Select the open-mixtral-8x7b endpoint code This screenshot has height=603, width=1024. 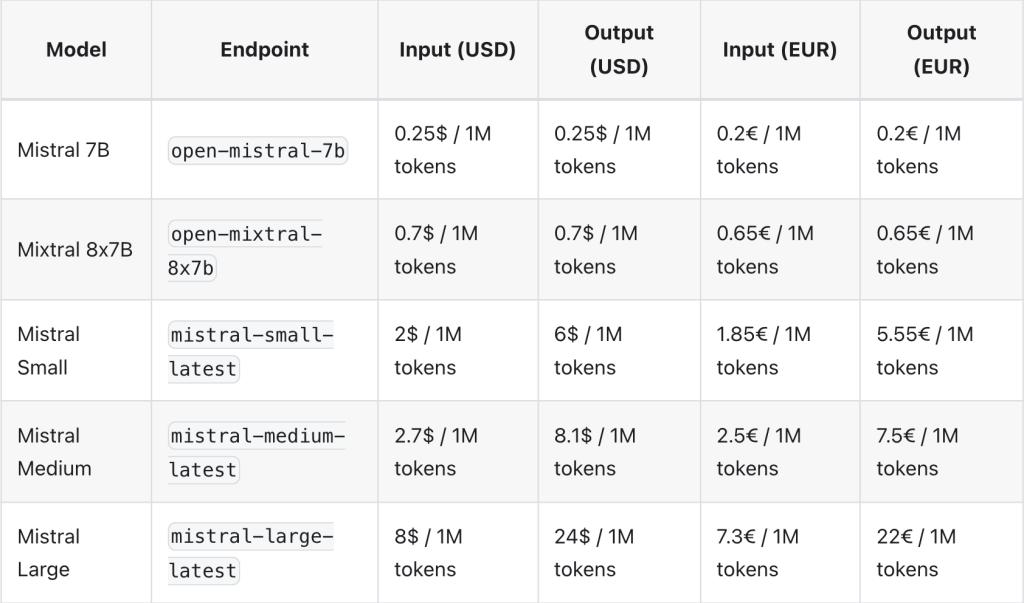[246, 251]
